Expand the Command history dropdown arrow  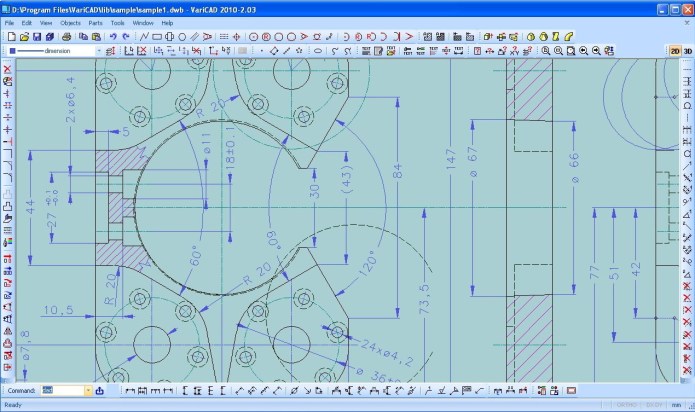pos(88,391)
